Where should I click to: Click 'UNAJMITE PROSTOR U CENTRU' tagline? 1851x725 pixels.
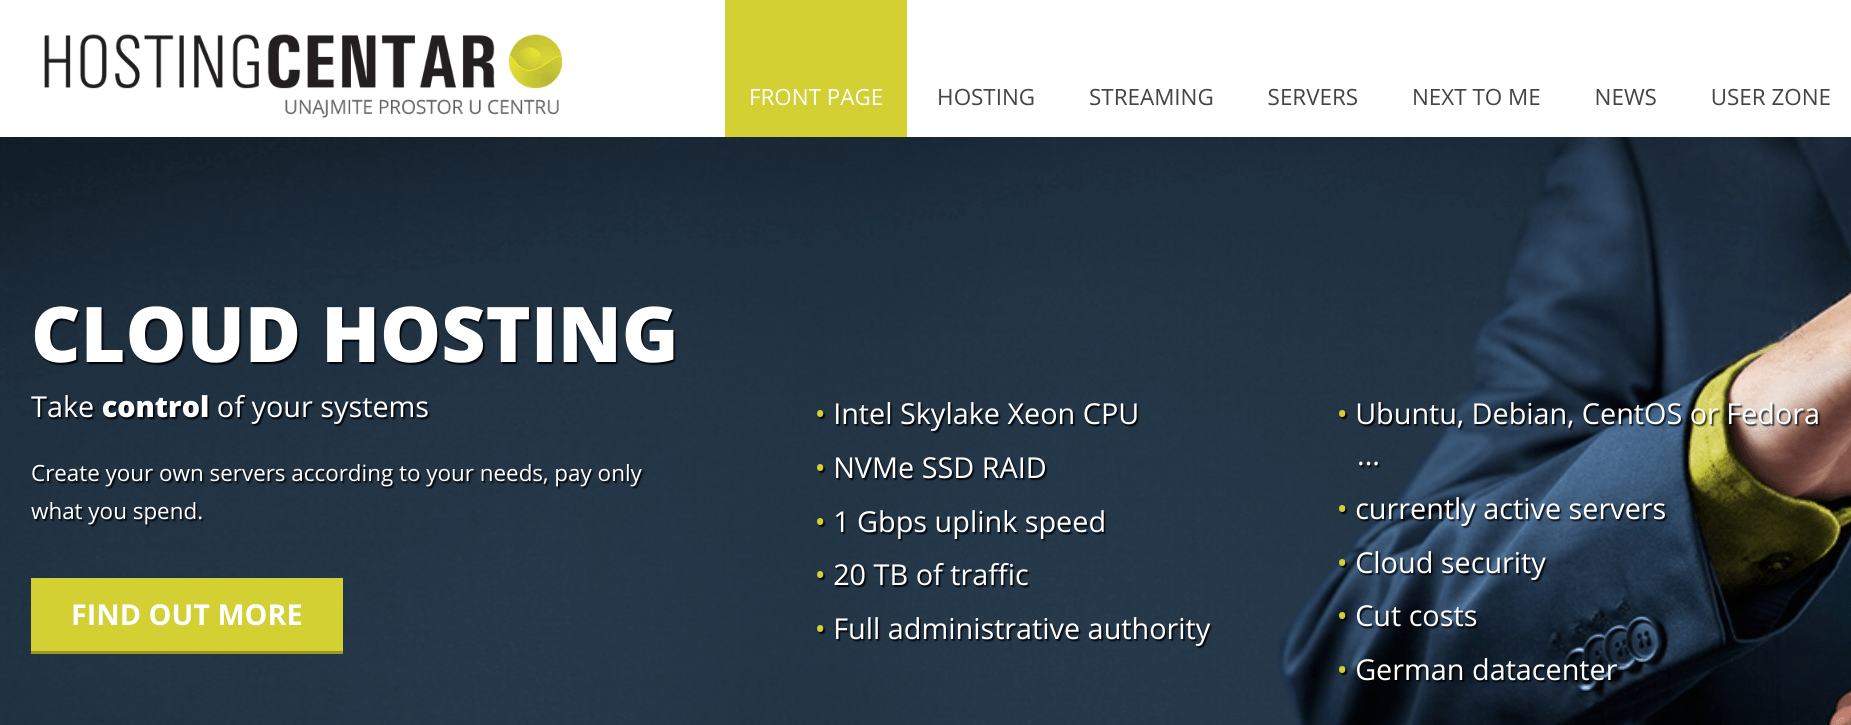point(422,107)
